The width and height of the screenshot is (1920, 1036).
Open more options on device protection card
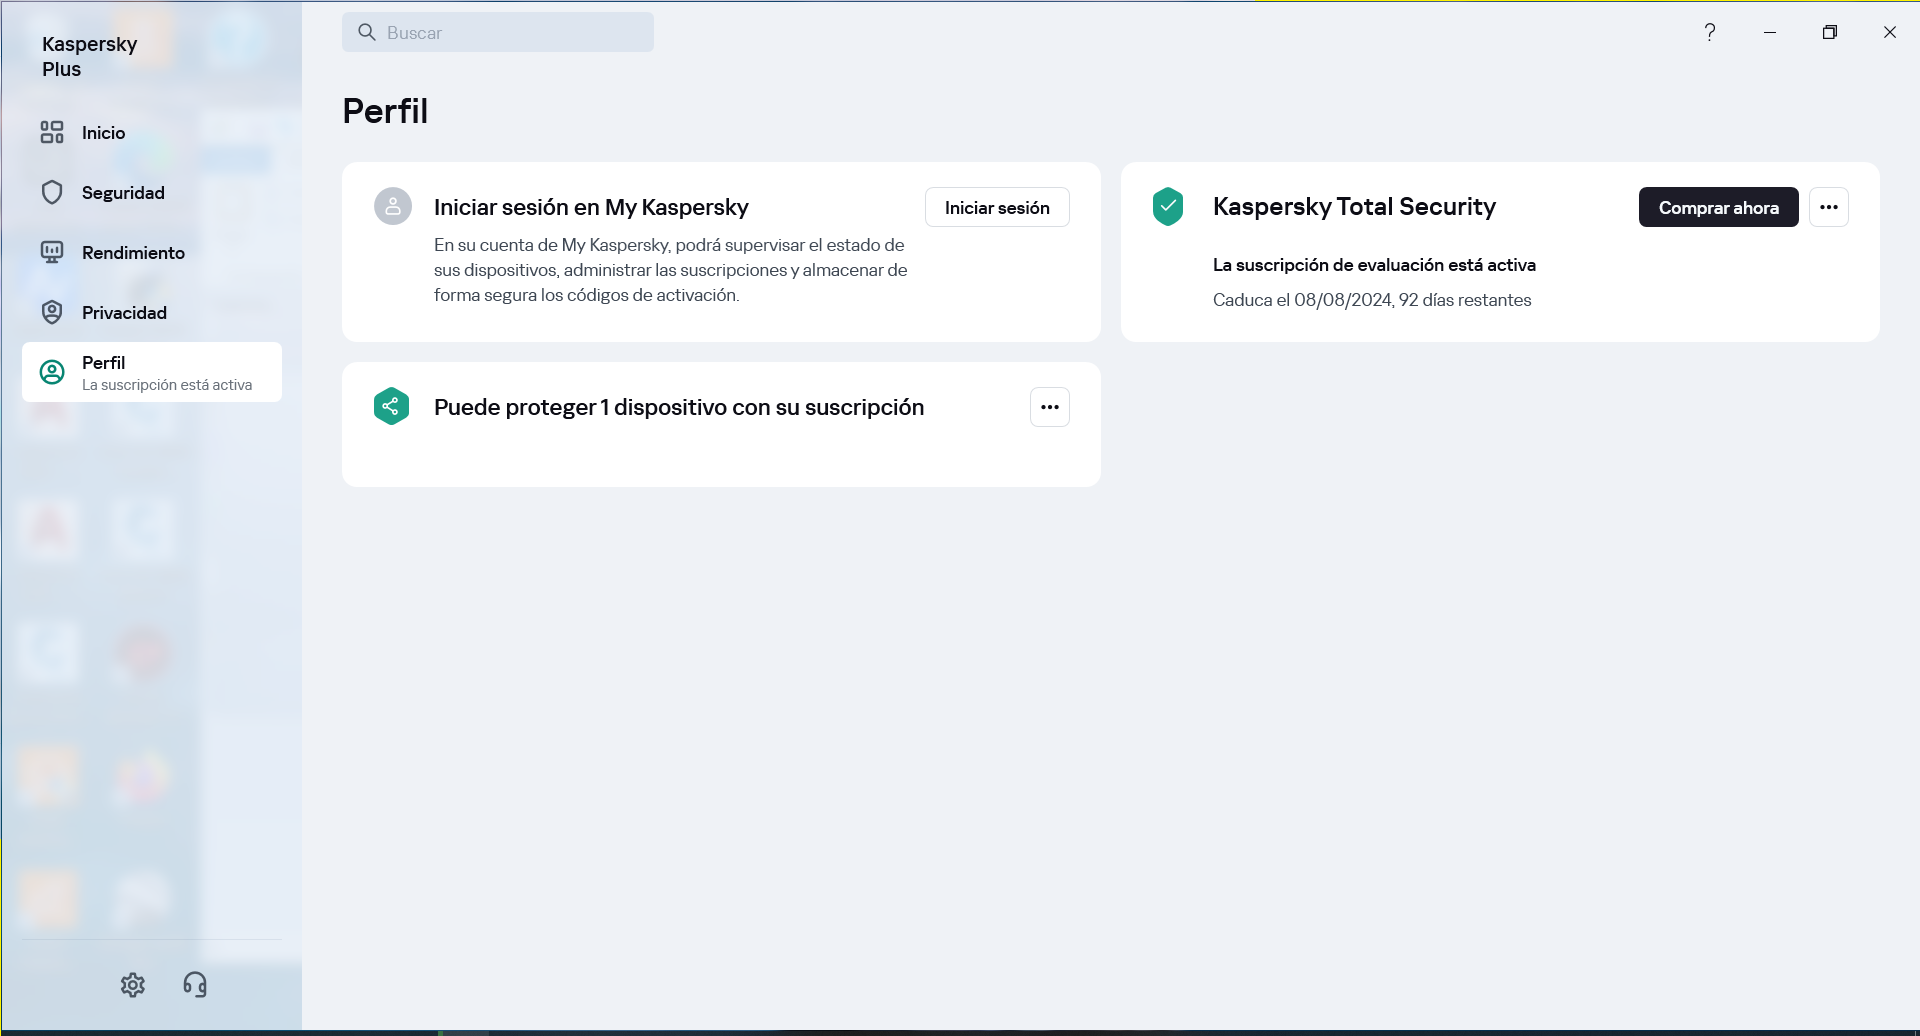1050,407
